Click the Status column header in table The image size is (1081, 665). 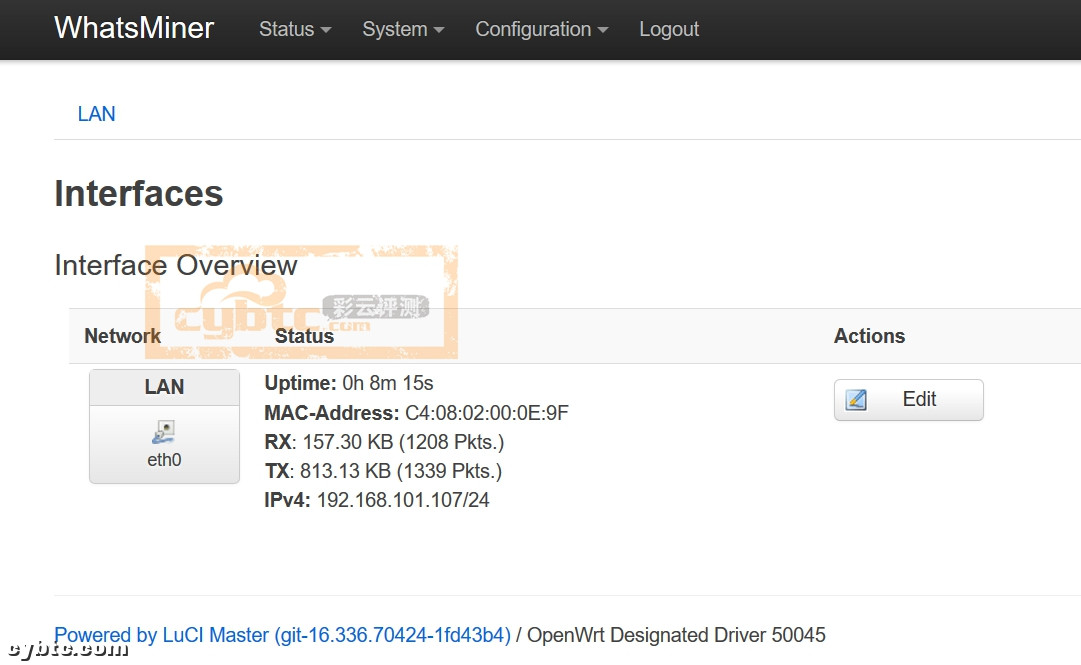pyautogui.click(x=304, y=336)
